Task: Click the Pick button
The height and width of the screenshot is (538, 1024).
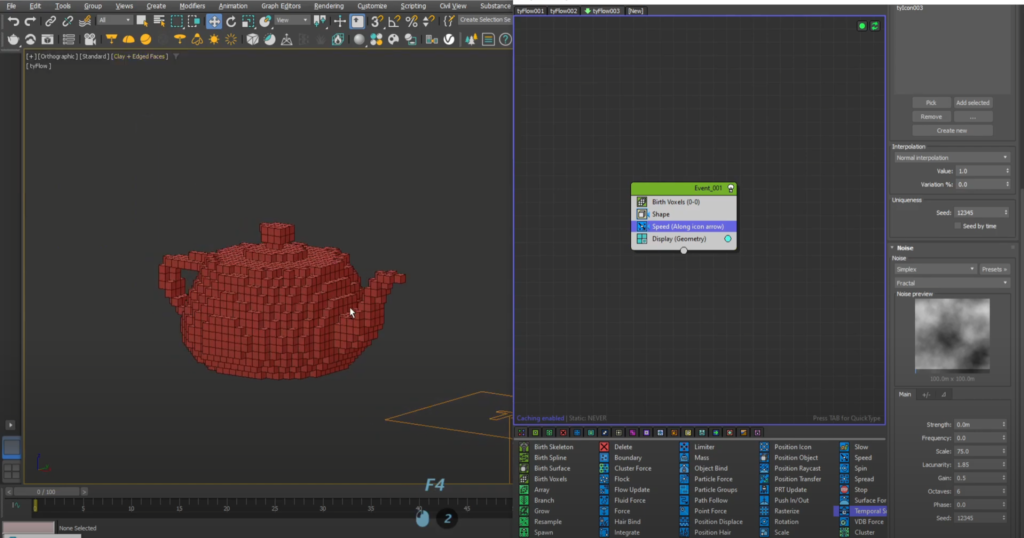Action: (931, 103)
